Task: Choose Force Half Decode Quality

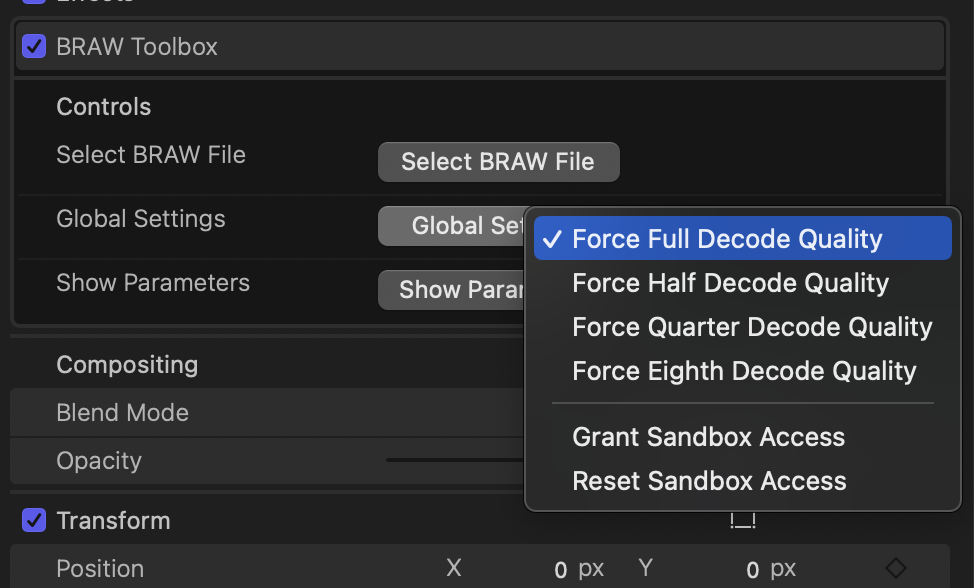Action: [x=730, y=283]
